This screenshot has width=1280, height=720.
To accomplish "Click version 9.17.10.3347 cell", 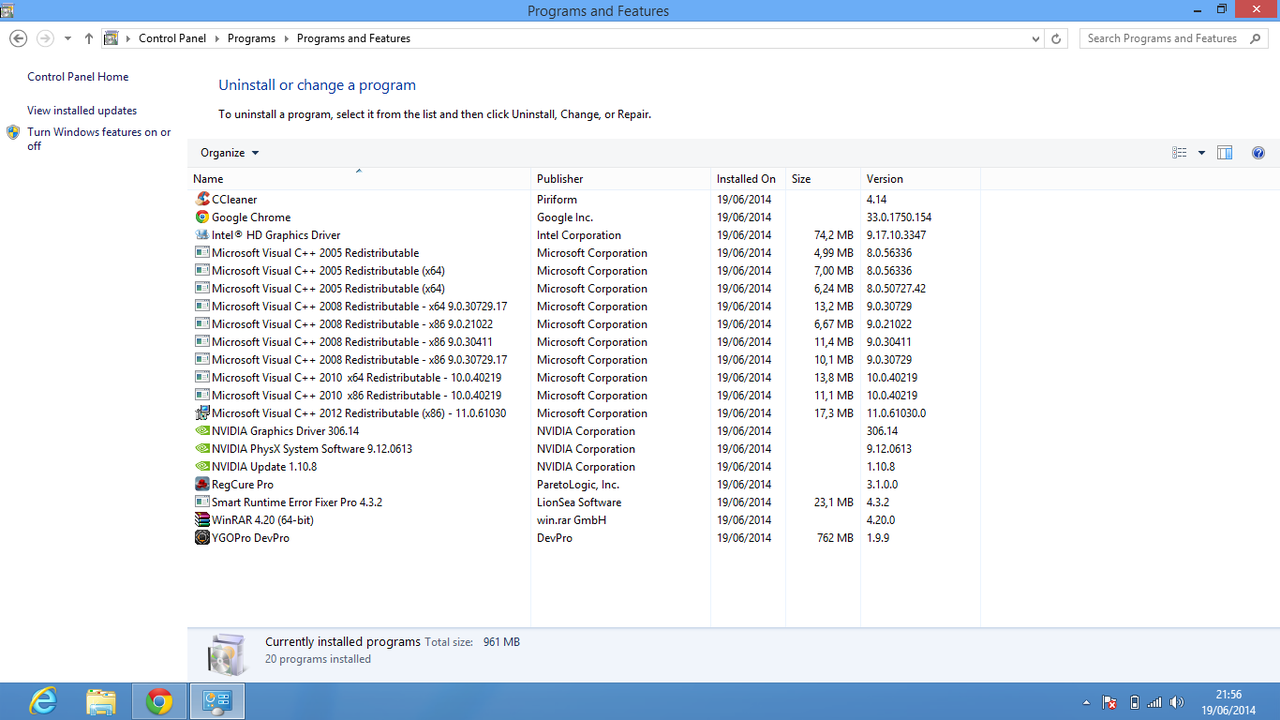I will pyautogui.click(x=896, y=235).
